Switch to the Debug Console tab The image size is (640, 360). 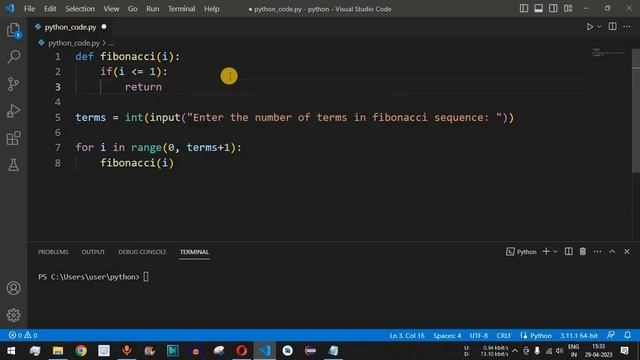pyautogui.click(x=142, y=252)
